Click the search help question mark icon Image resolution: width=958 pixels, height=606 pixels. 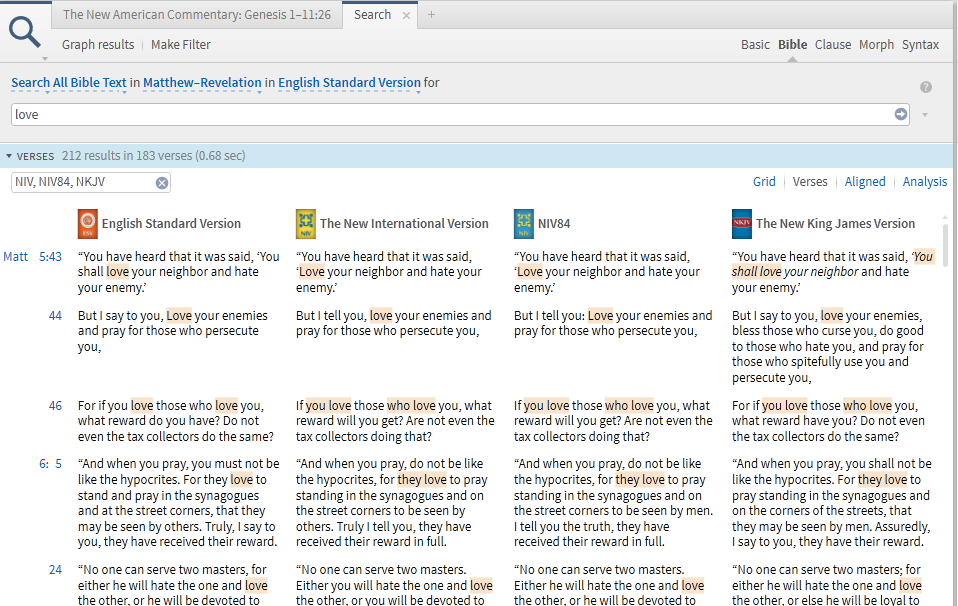coord(926,87)
